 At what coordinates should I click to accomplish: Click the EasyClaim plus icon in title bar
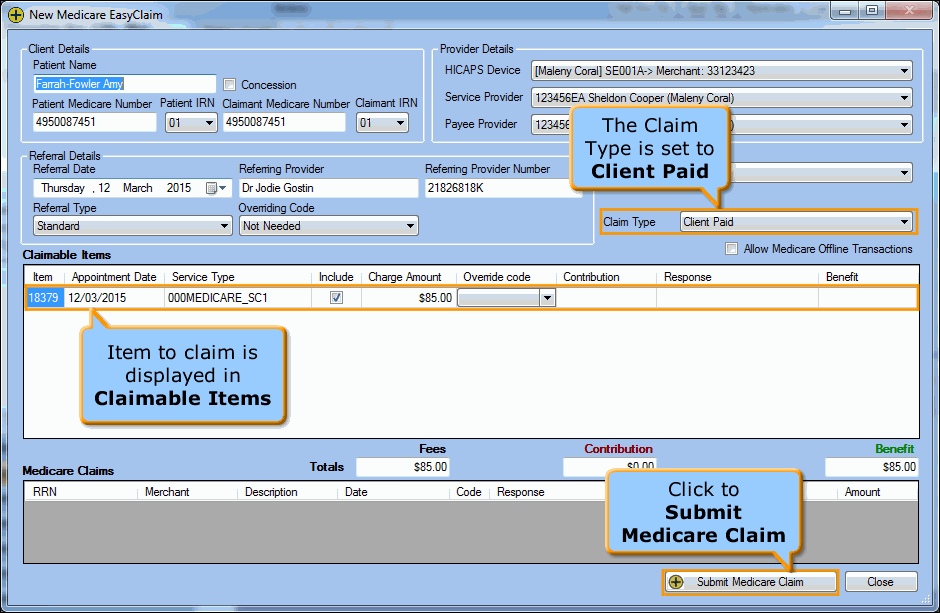(x=17, y=15)
